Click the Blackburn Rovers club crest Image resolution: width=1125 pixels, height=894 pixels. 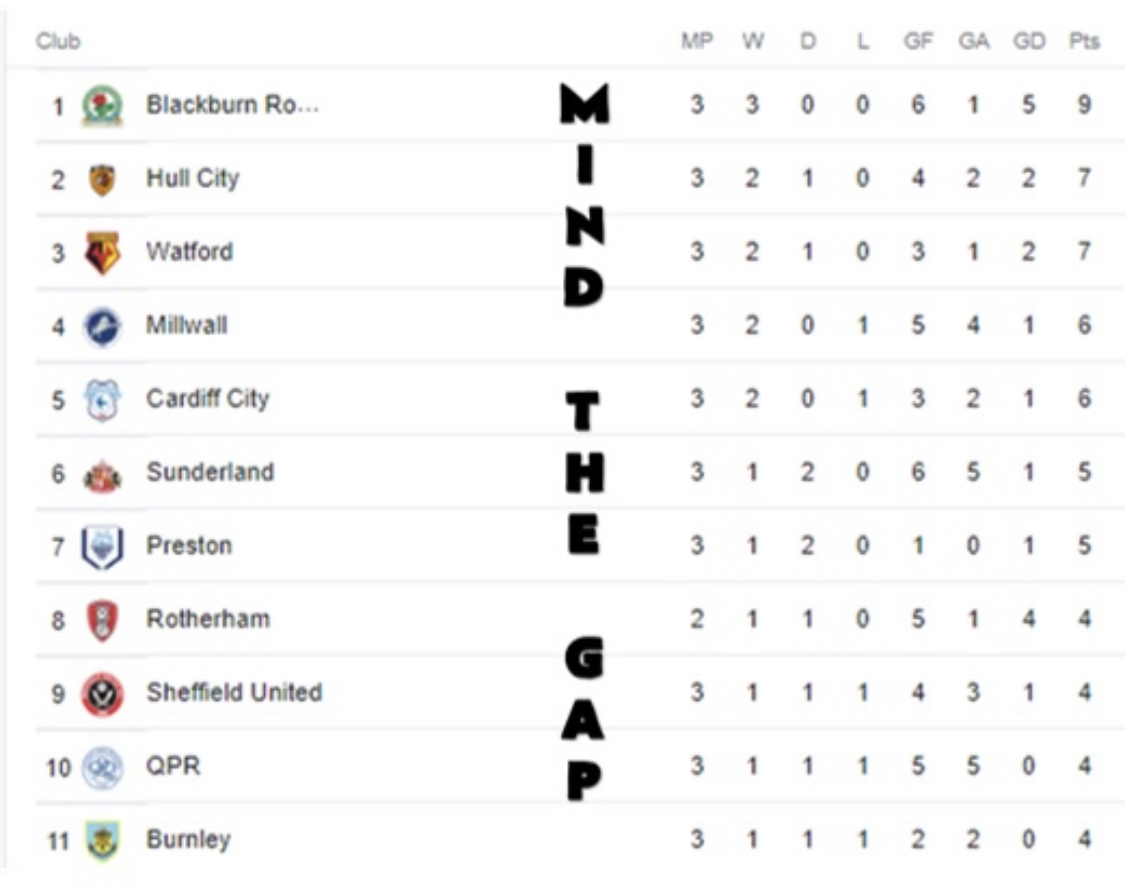[102, 105]
